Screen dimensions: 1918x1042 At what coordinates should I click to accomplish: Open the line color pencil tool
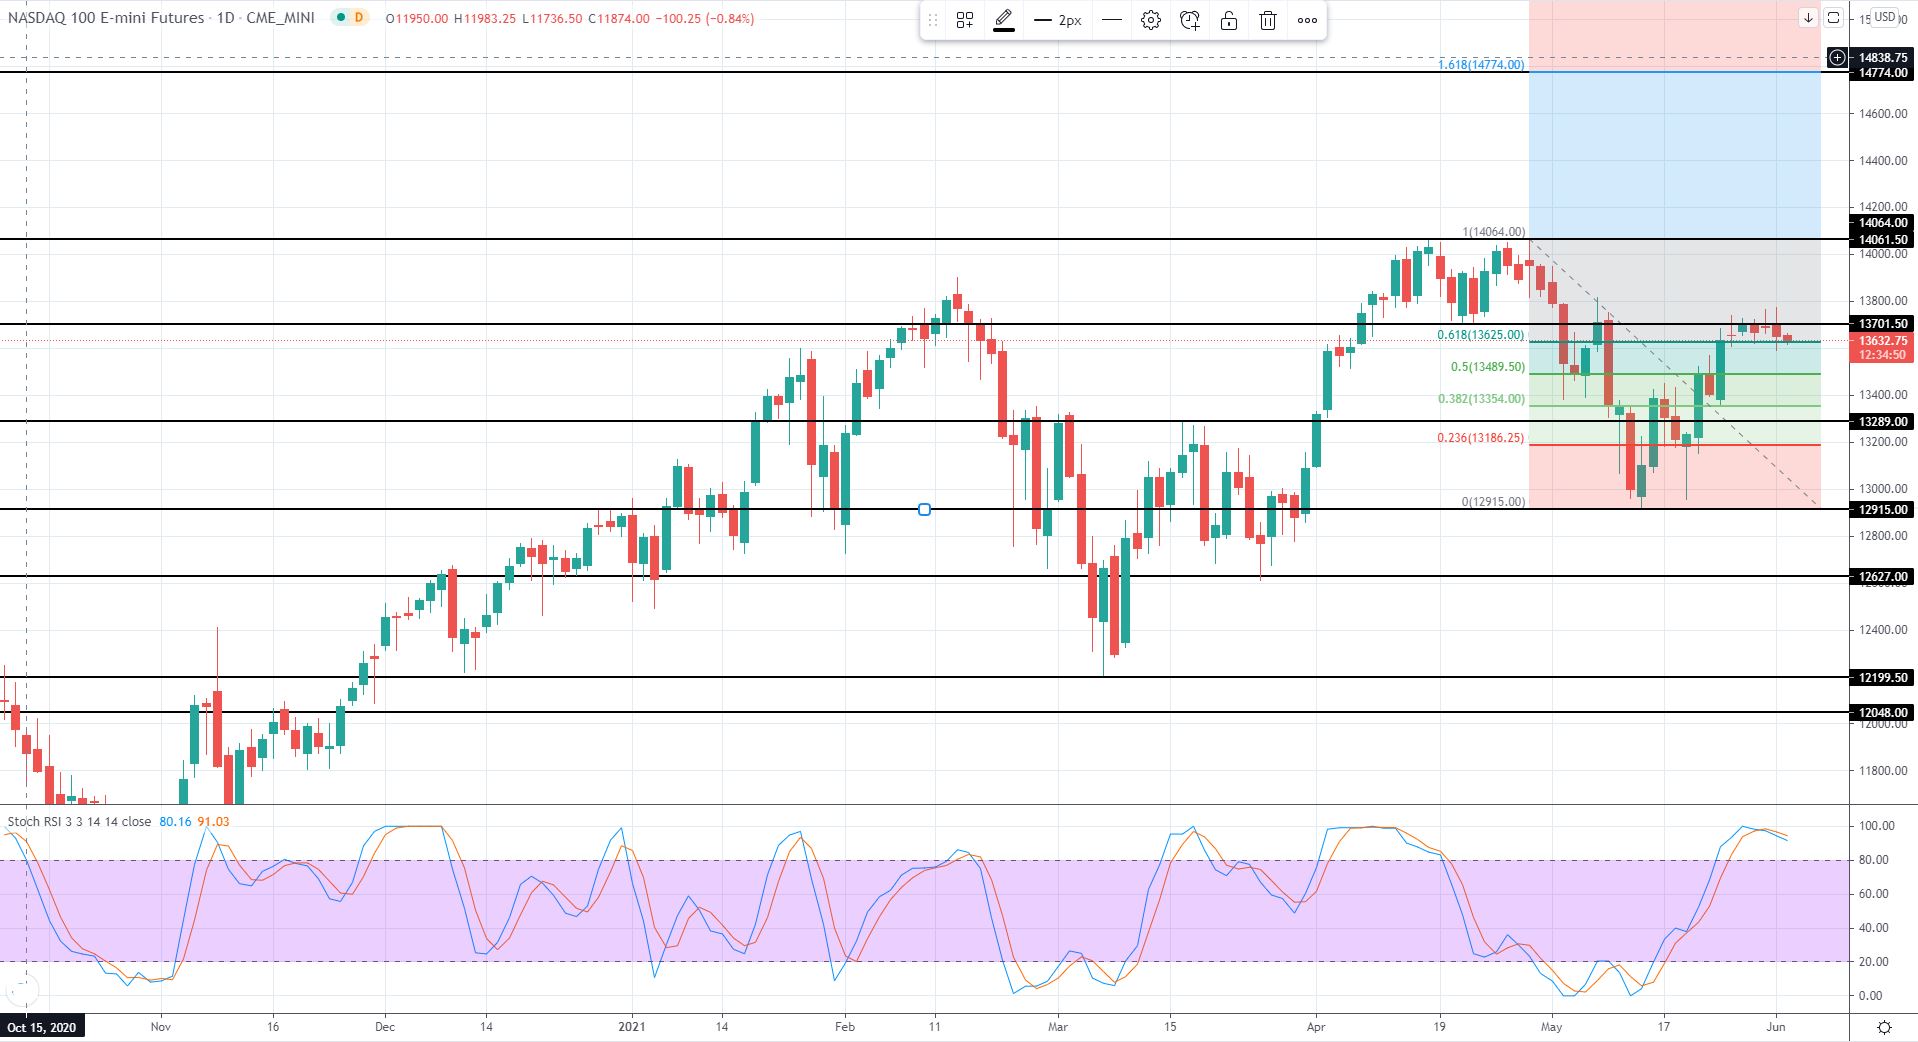tap(1004, 20)
